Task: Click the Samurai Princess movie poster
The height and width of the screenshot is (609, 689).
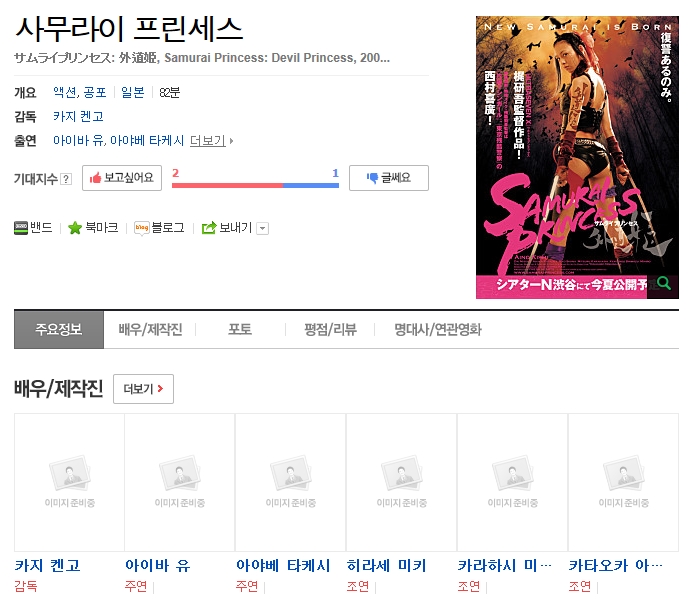Action: click(577, 157)
